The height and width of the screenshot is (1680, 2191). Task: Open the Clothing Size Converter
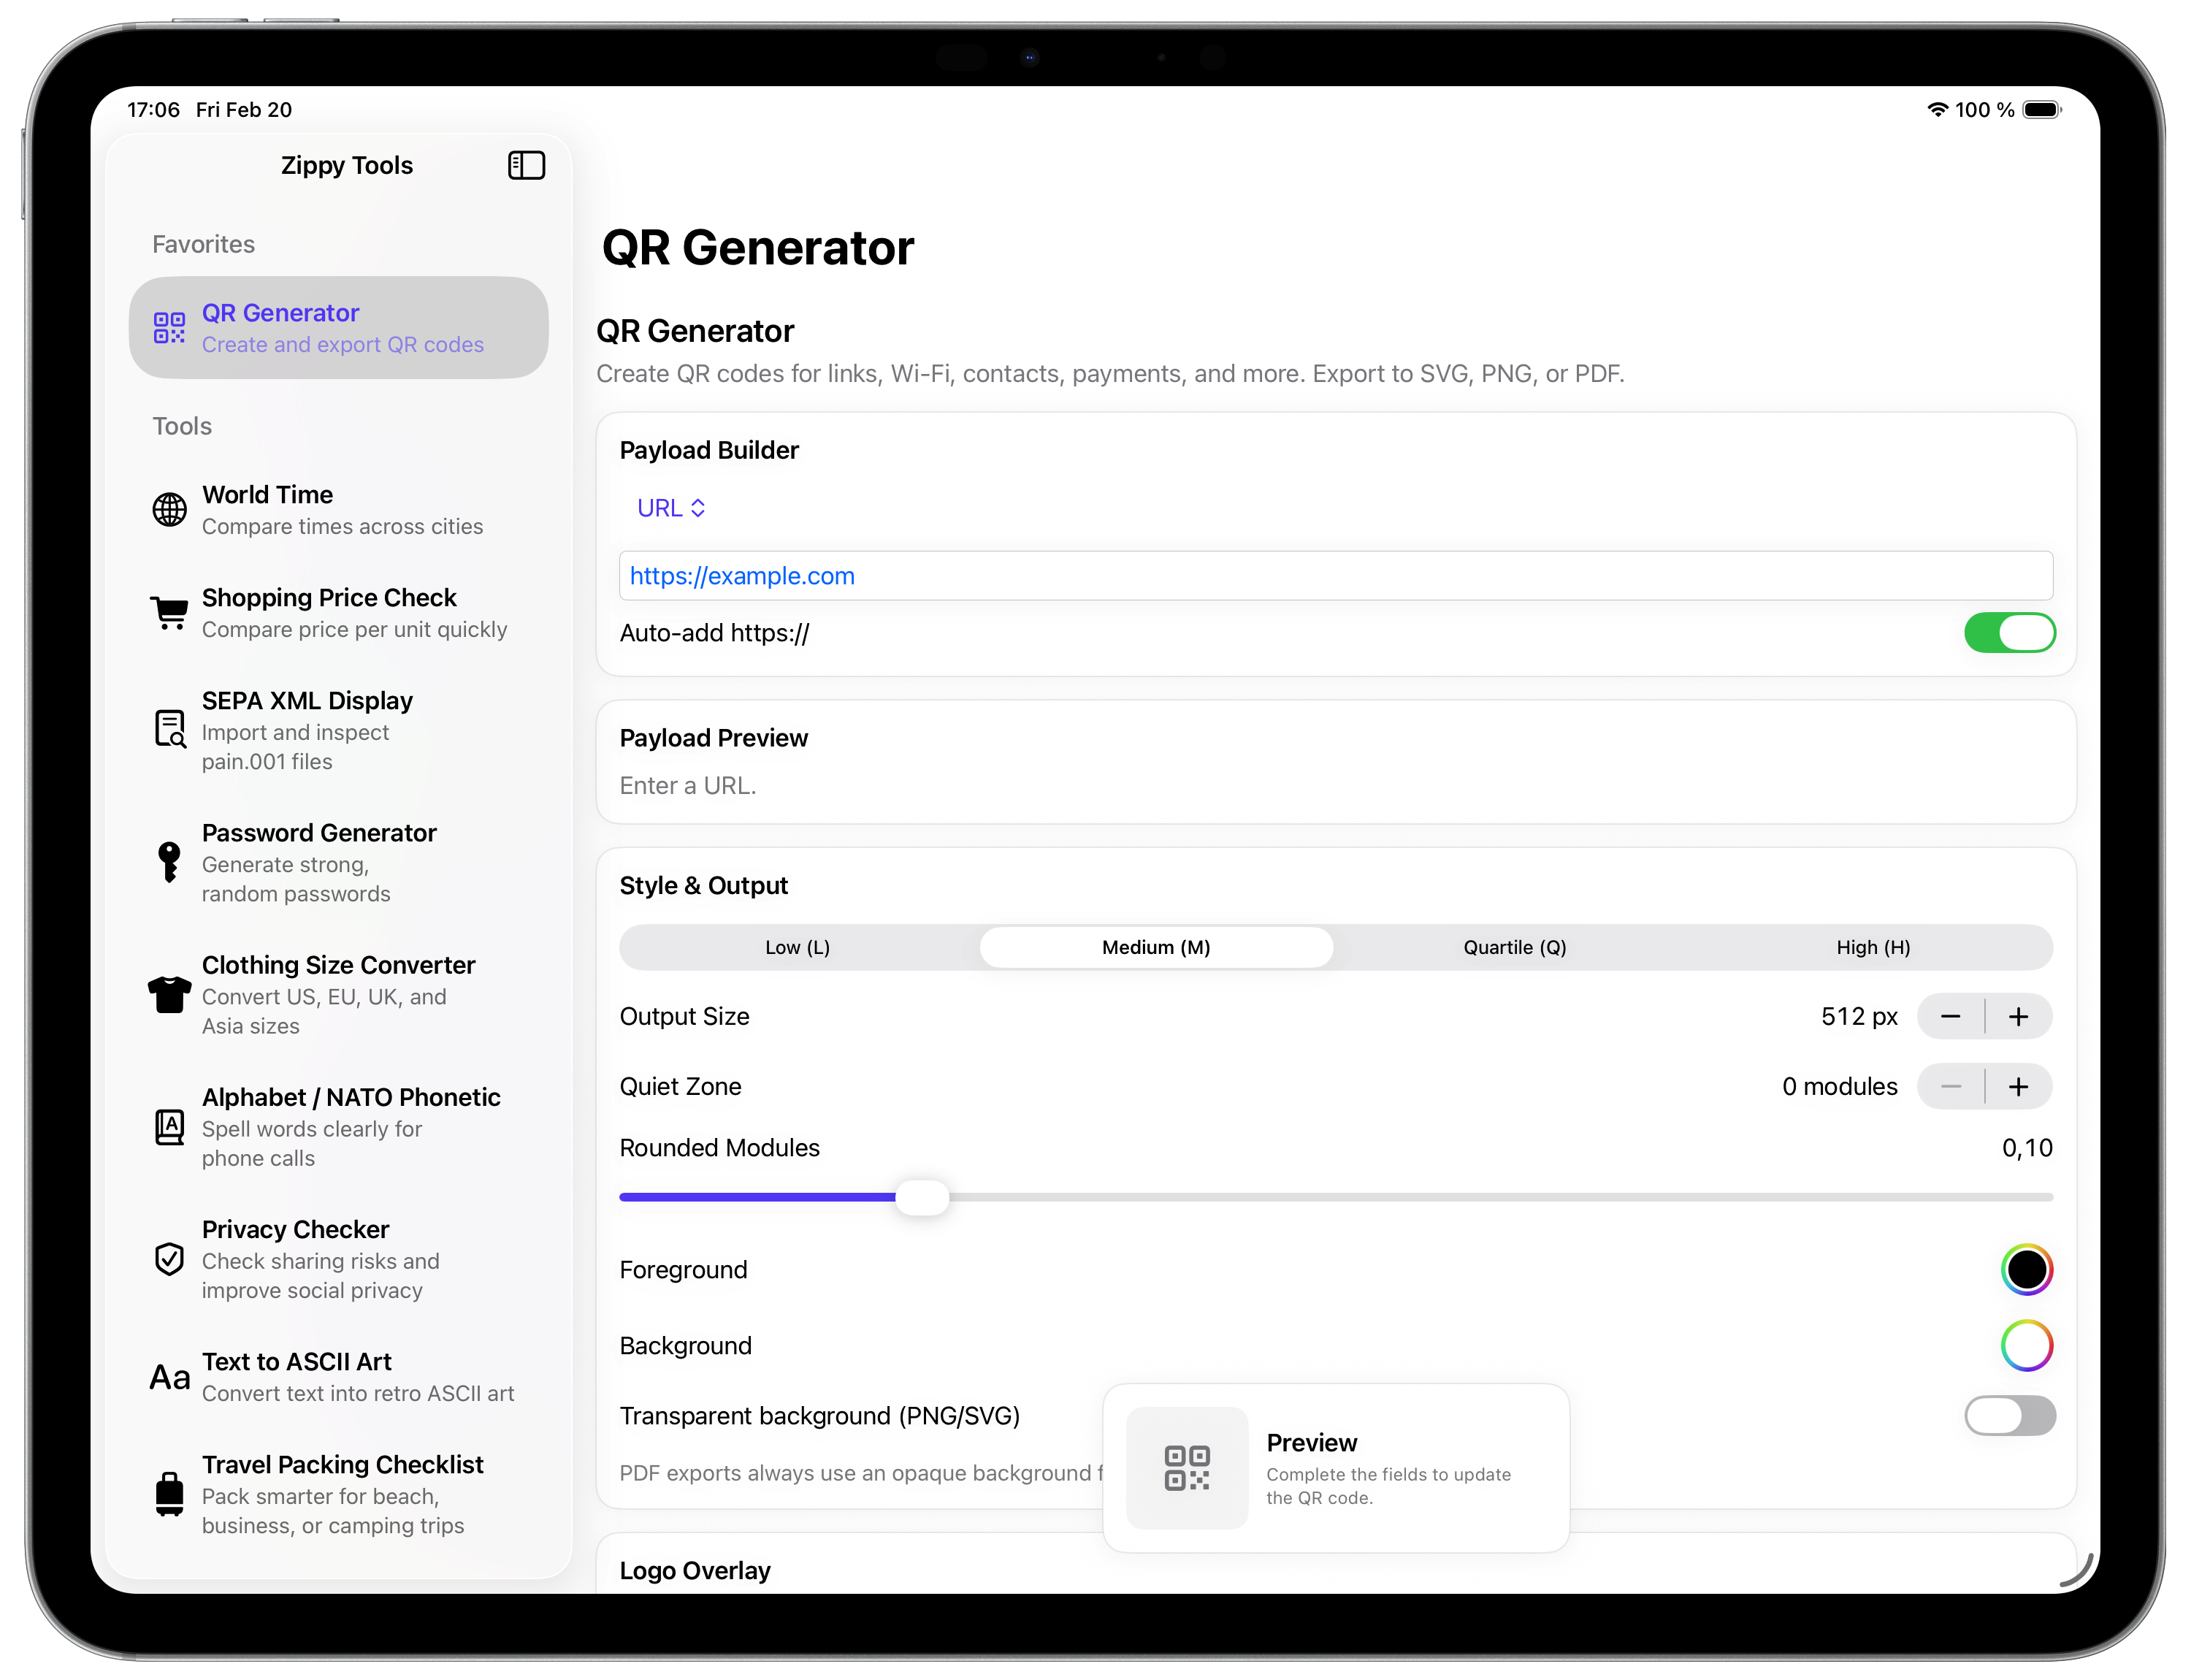[x=339, y=994]
